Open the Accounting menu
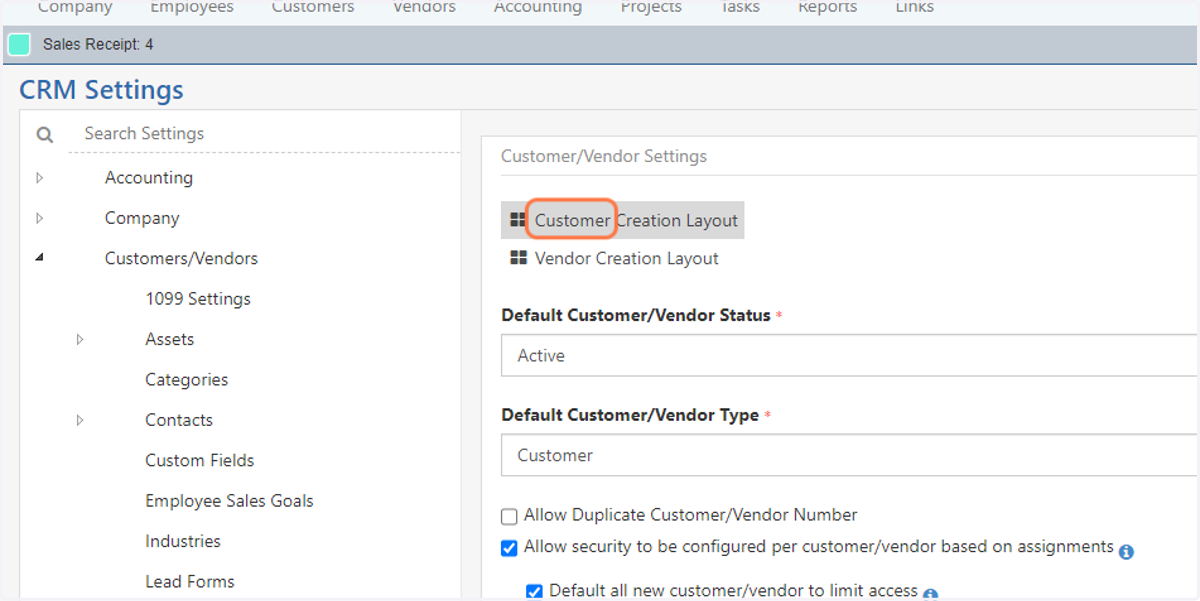The width and height of the screenshot is (1200, 601). pos(538,7)
